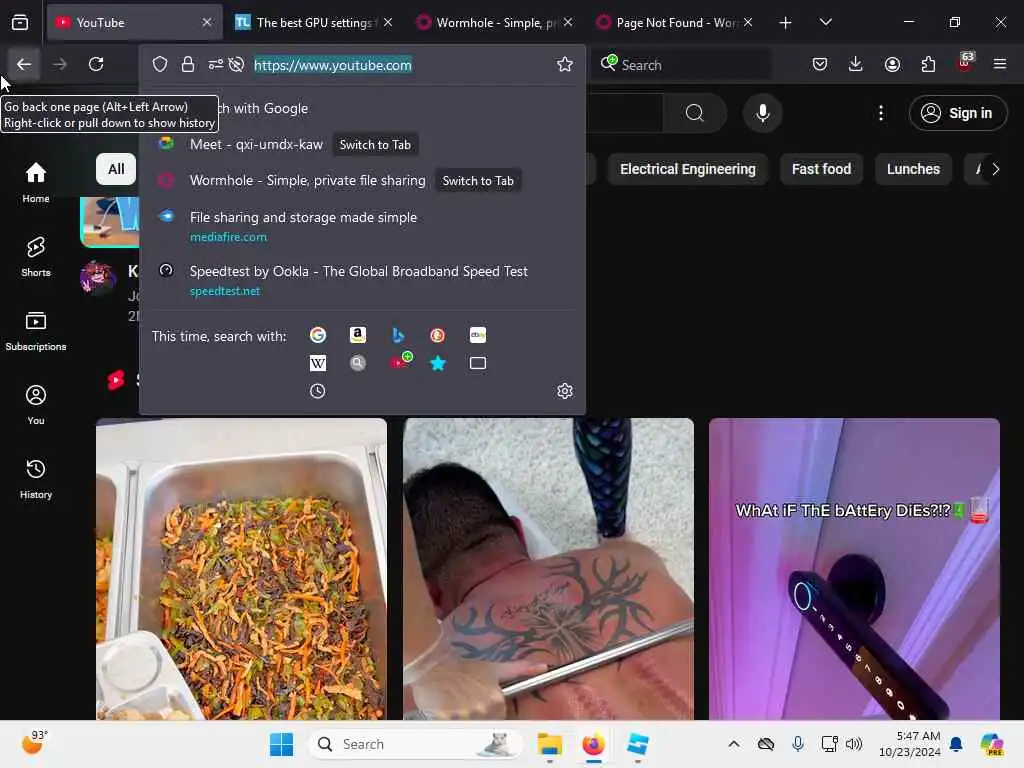Open Speedtest by Ookla suggestion
Image resolution: width=1024 pixels, height=768 pixels.
tap(363, 280)
